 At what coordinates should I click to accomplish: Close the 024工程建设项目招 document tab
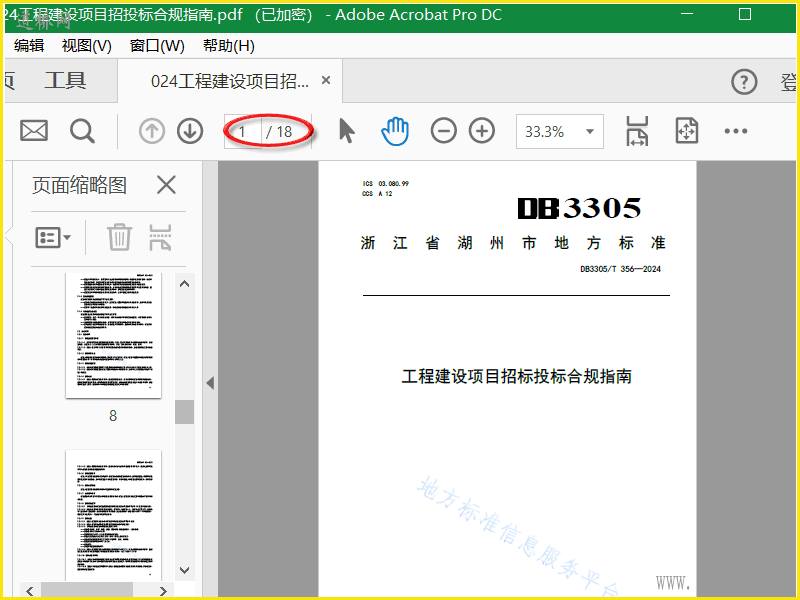click(x=326, y=80)
